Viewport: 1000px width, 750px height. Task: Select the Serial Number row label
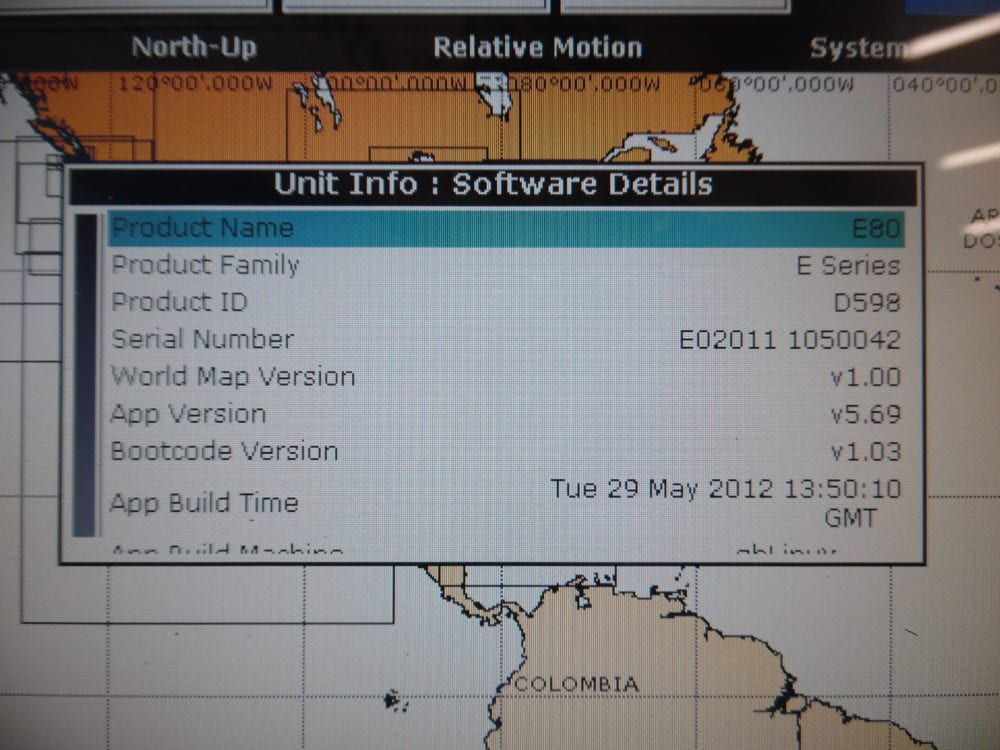click(x=203, y=339)
